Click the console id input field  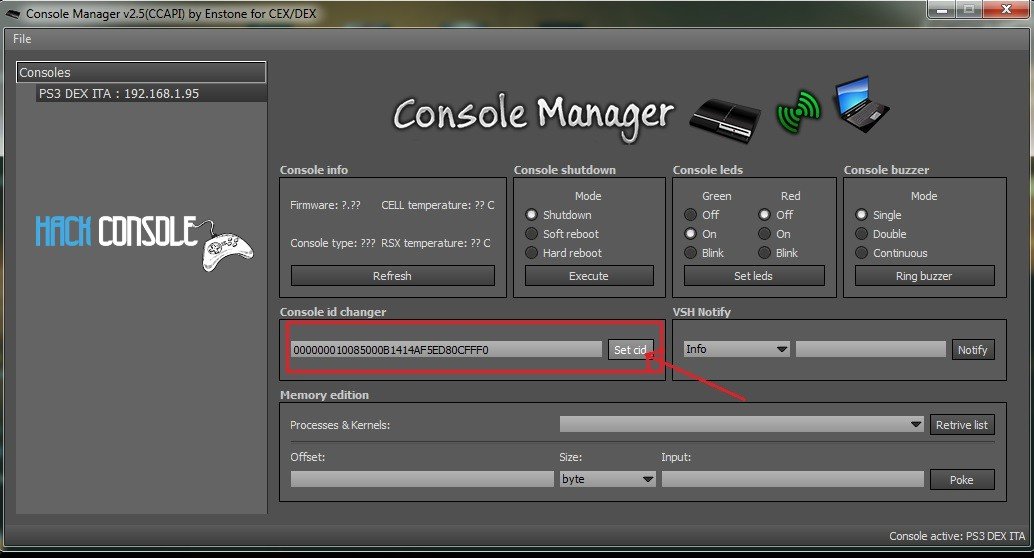pyautogui.click(x=446, y=350)
